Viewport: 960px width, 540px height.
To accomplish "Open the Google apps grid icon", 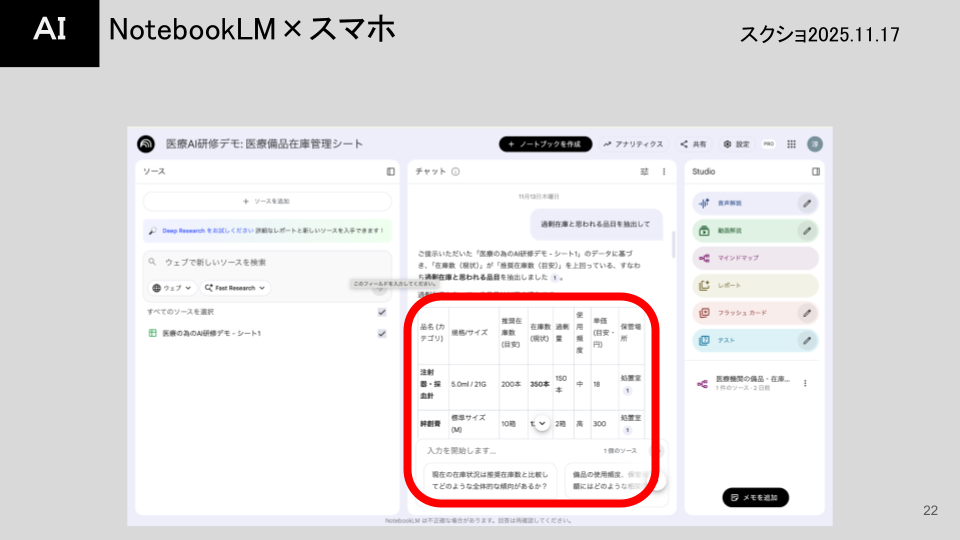I will 792,144.
